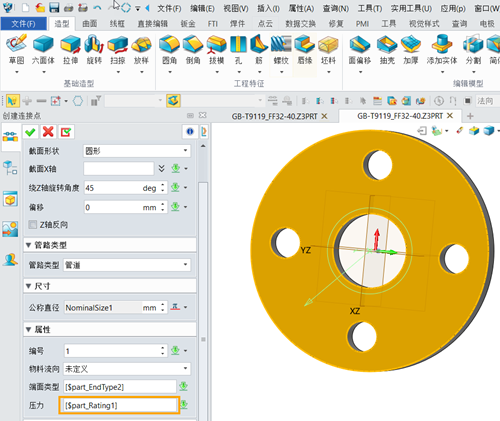
Task: Switch to the 曲面 ribbon tab
Action: 90,24
